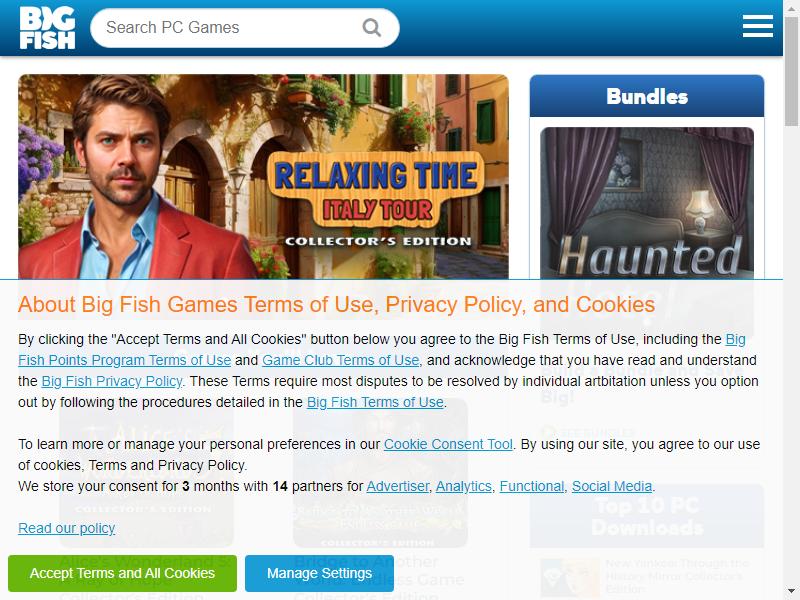The image size is (800, 600).
Task: Click the Analytics partners link
Action: 463,486
